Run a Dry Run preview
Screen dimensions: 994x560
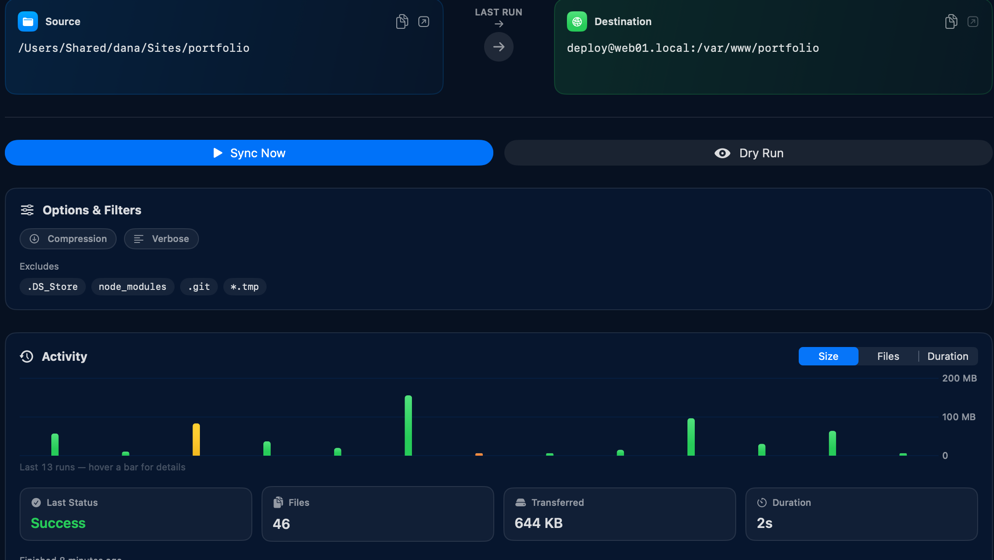749,153
